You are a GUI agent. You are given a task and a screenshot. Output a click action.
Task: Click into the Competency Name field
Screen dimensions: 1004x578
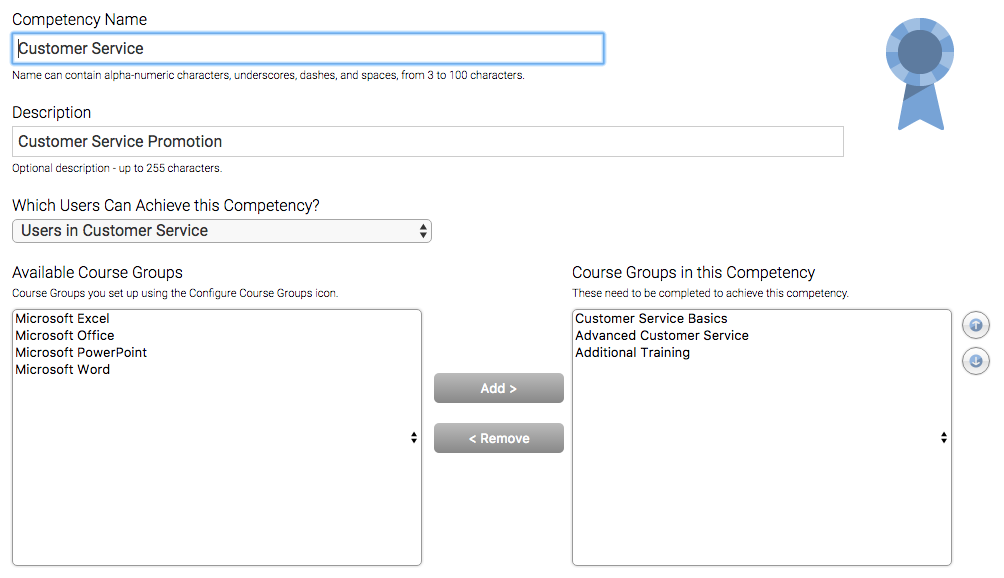(x=308, y=49)
